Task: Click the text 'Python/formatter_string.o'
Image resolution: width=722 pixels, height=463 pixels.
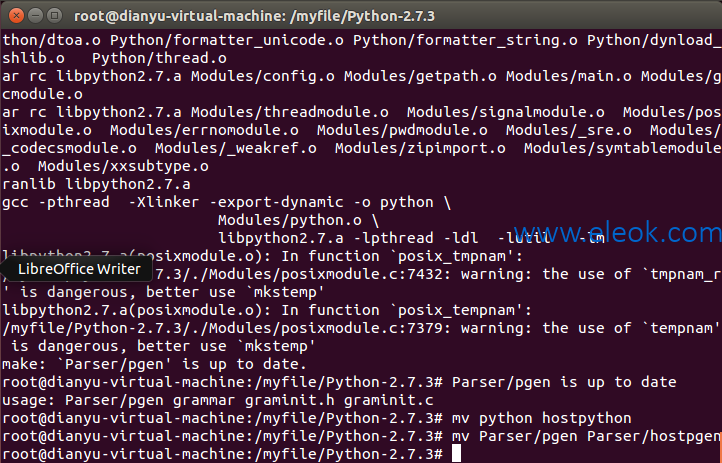Action: pyautogui.click(x=466, y=40)
